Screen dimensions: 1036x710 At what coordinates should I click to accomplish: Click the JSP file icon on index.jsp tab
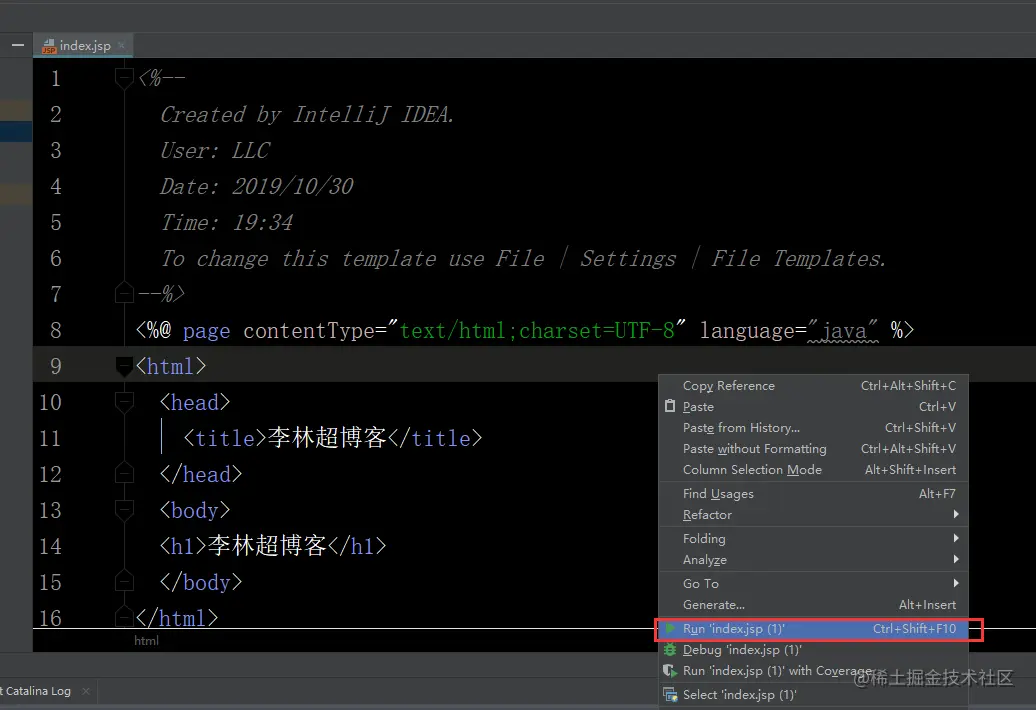point(49,46)
